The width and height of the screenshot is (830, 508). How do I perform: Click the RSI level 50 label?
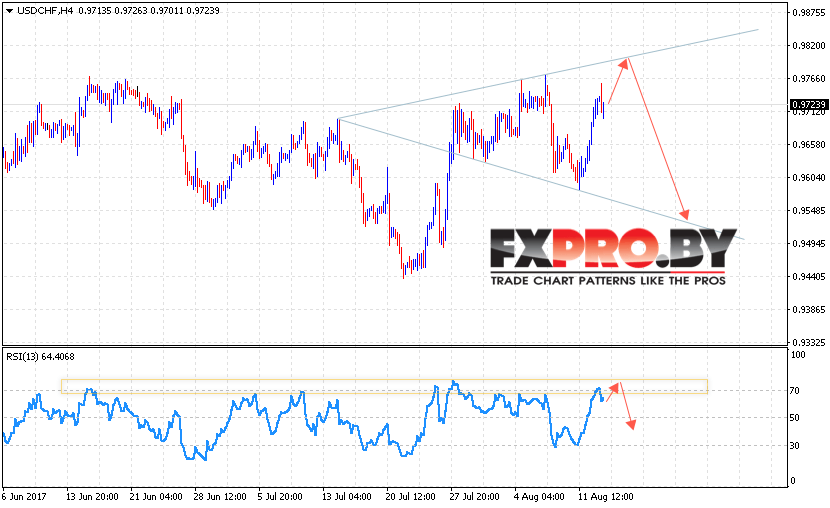[795, 418]
